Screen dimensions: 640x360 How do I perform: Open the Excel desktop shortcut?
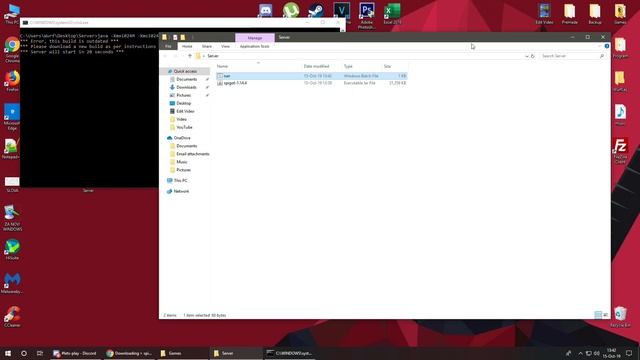click(392, 13)
